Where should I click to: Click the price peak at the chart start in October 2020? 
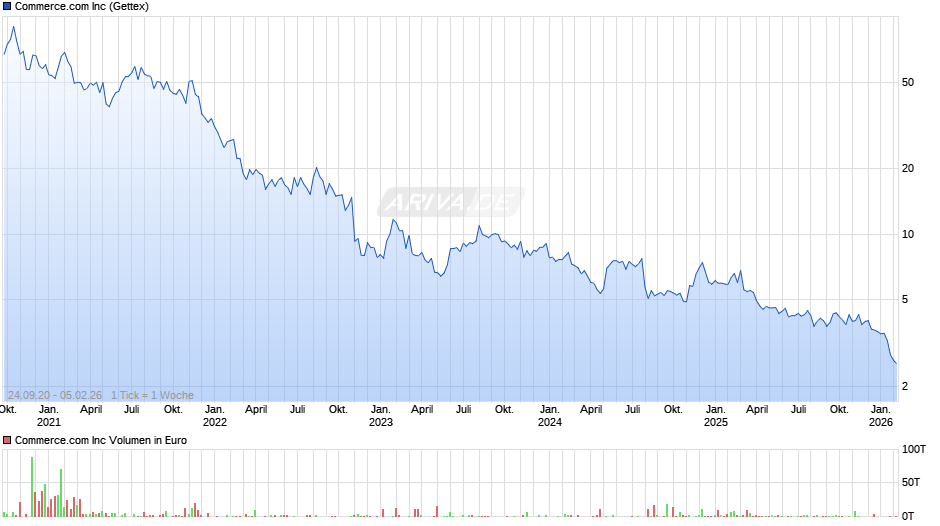coord(14,27)
